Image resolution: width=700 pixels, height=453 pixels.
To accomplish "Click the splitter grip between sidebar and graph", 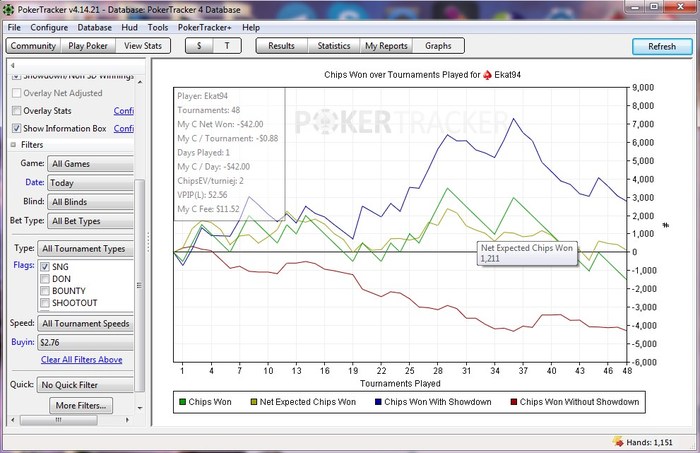I will (149, 243).
